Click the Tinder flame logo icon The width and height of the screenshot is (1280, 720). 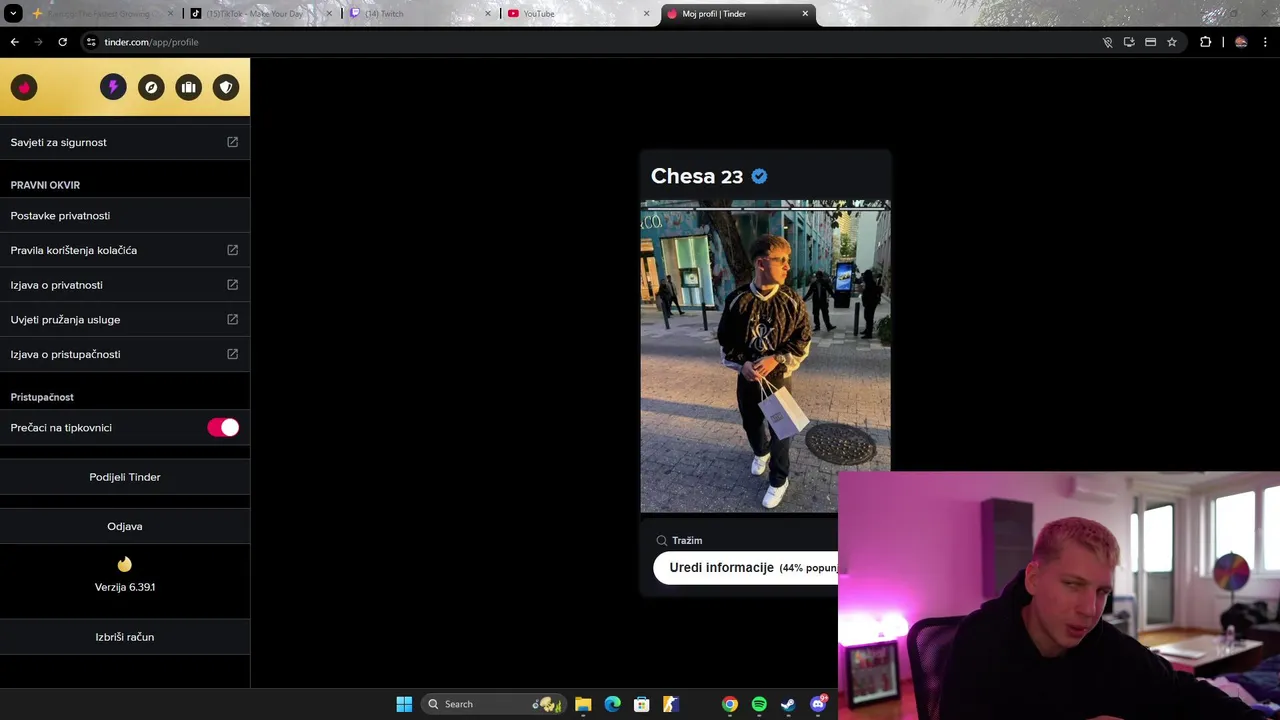pyautogui.click(x=24, y=87)
